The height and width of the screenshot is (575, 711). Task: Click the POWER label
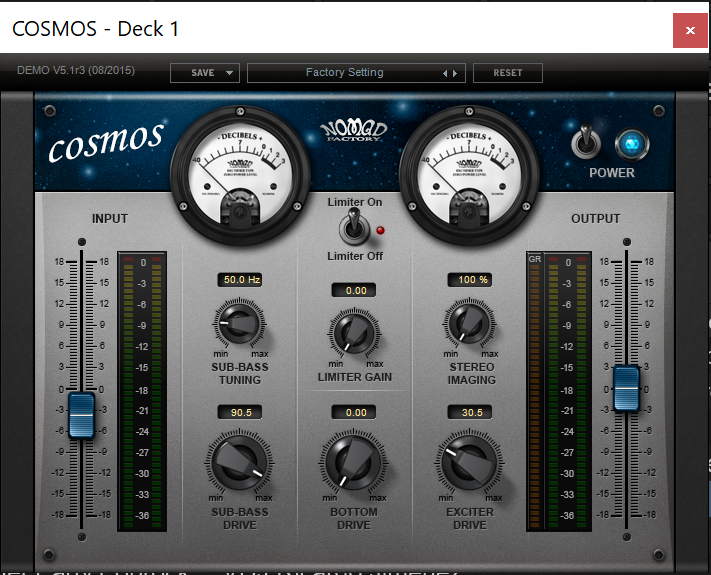[x=612, y=173]
